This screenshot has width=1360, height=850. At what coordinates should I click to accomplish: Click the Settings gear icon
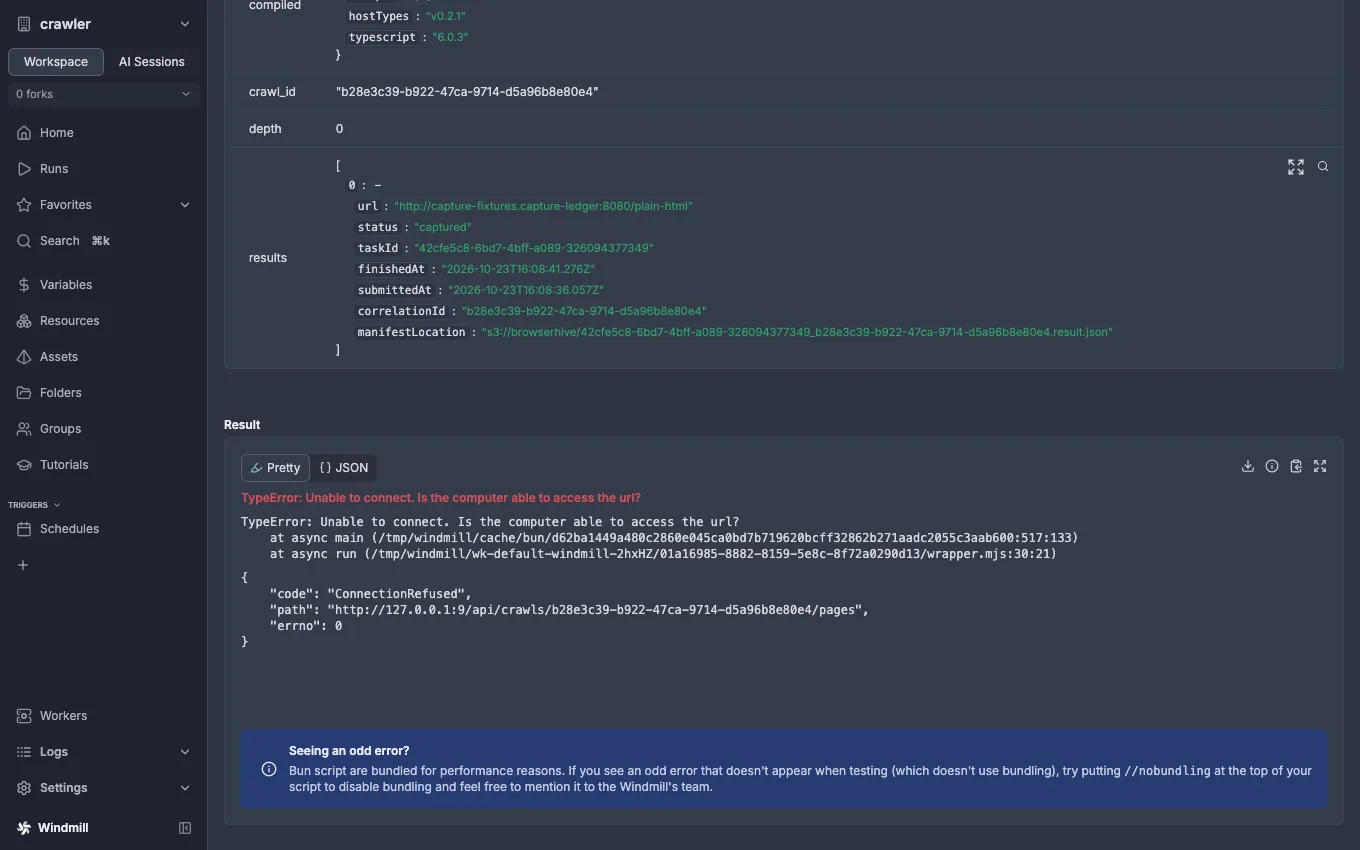tap(25, 788)
